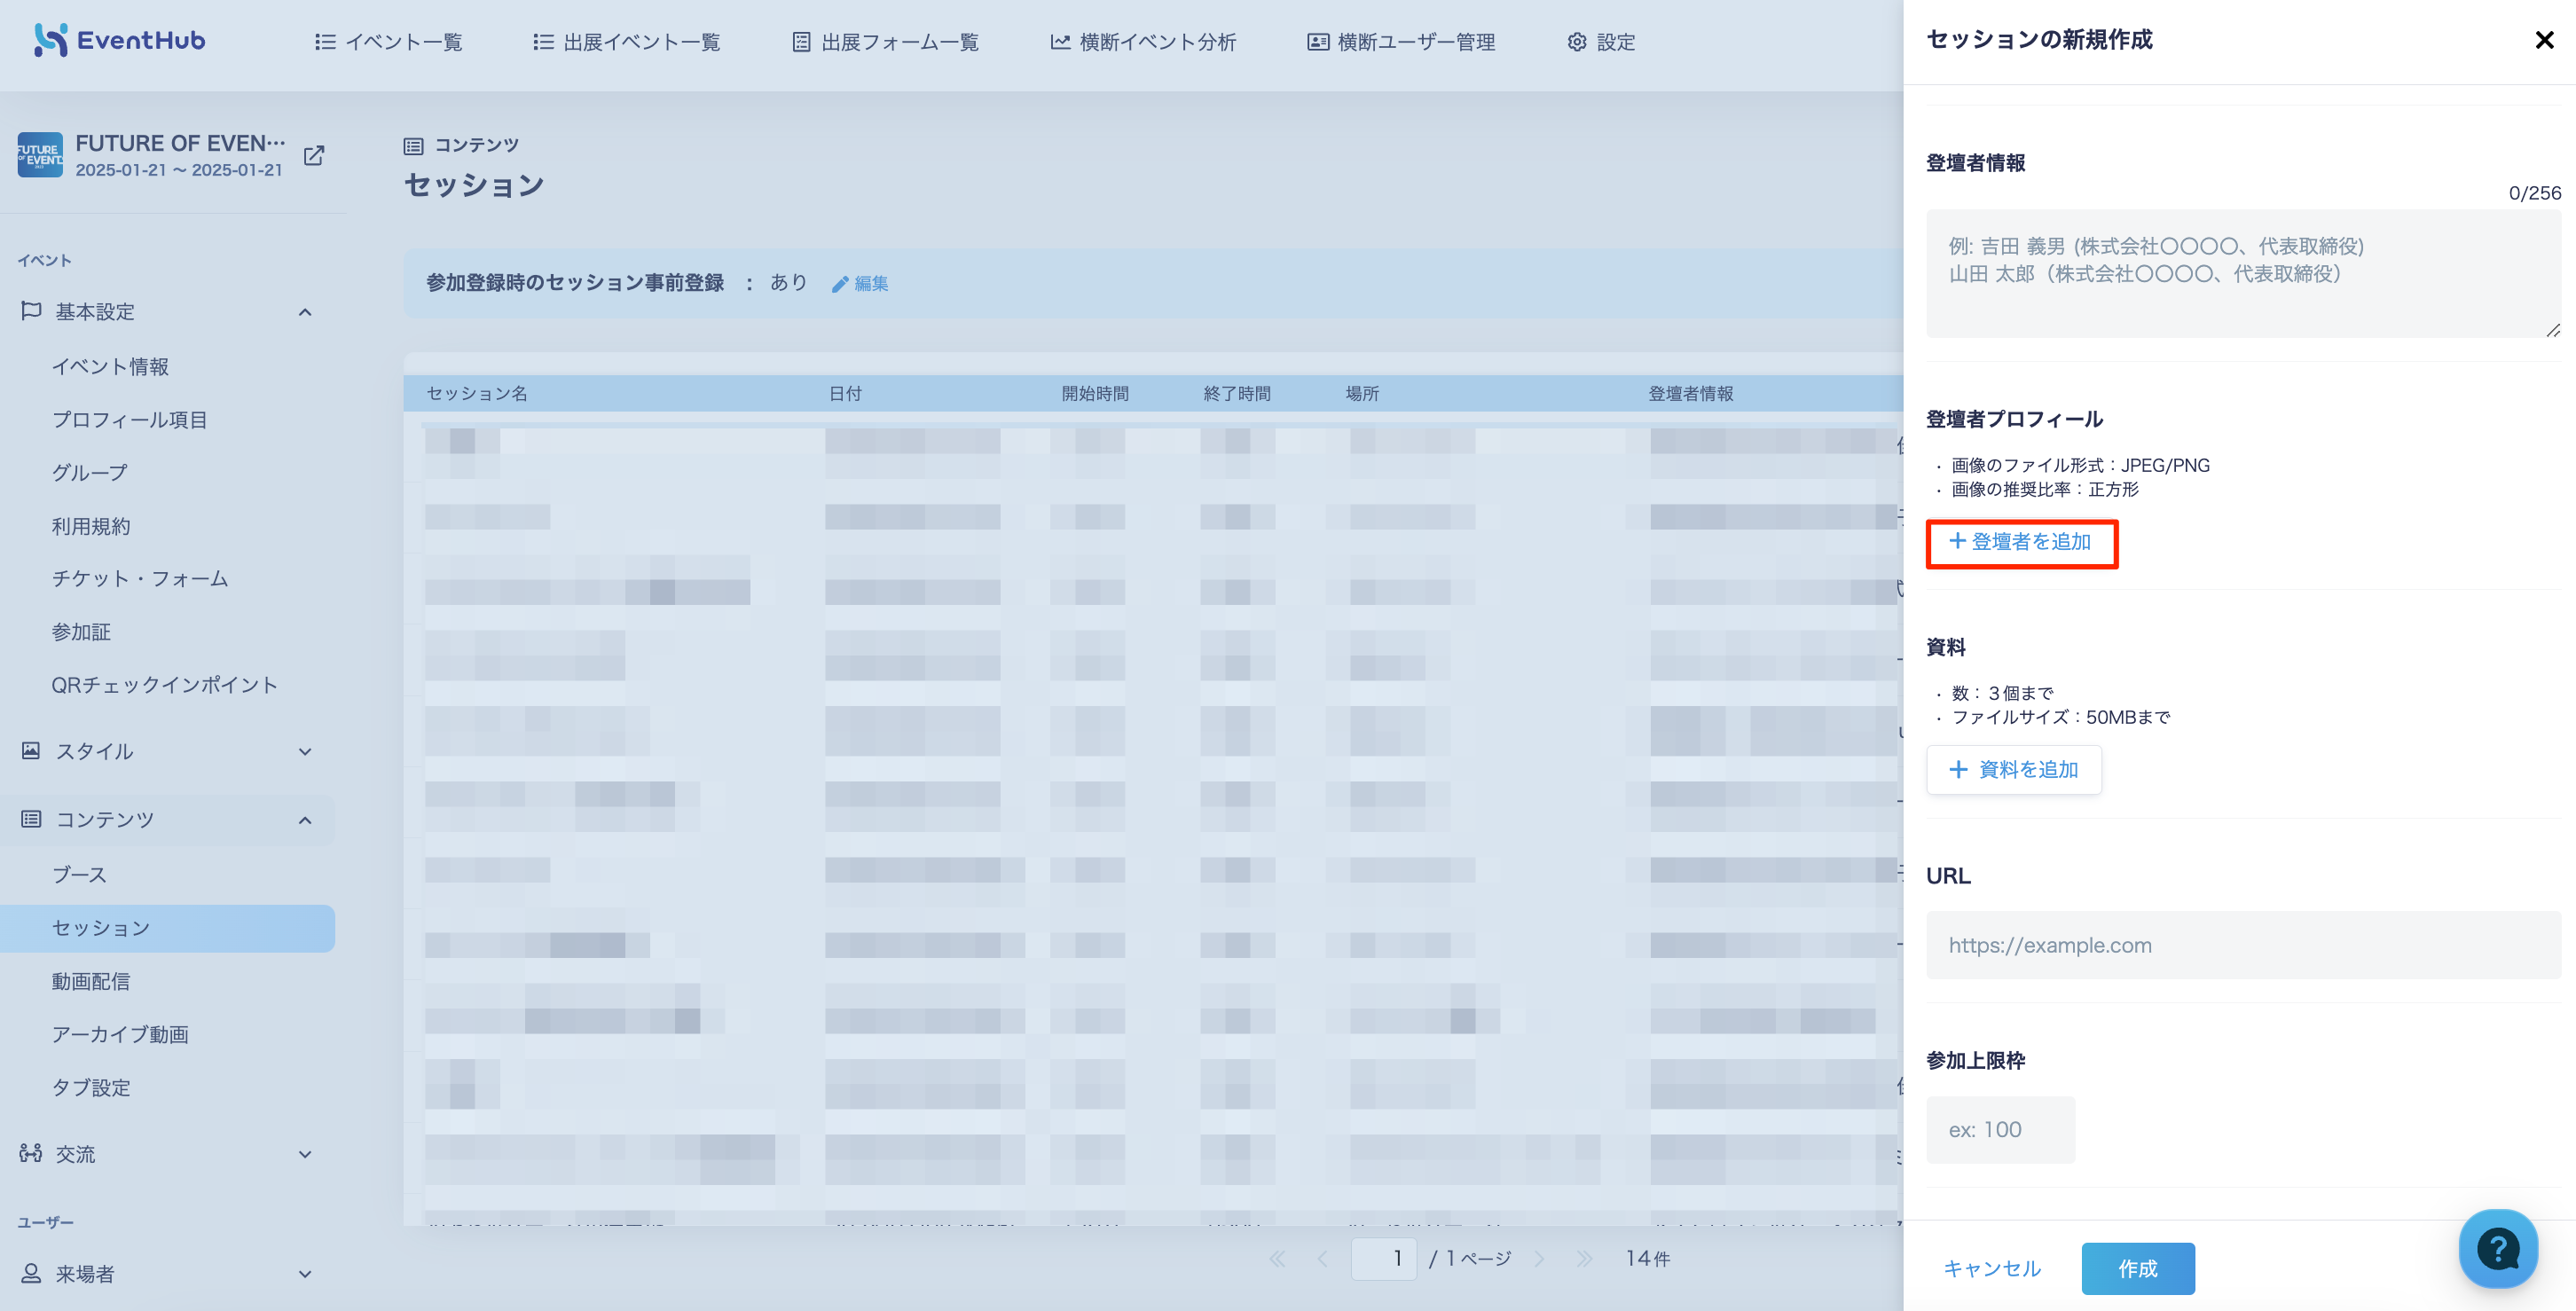Click the pencil 編集 link for pre-registration
The height and width of the screenshot is (1311, 2576).
pos(860,284)
